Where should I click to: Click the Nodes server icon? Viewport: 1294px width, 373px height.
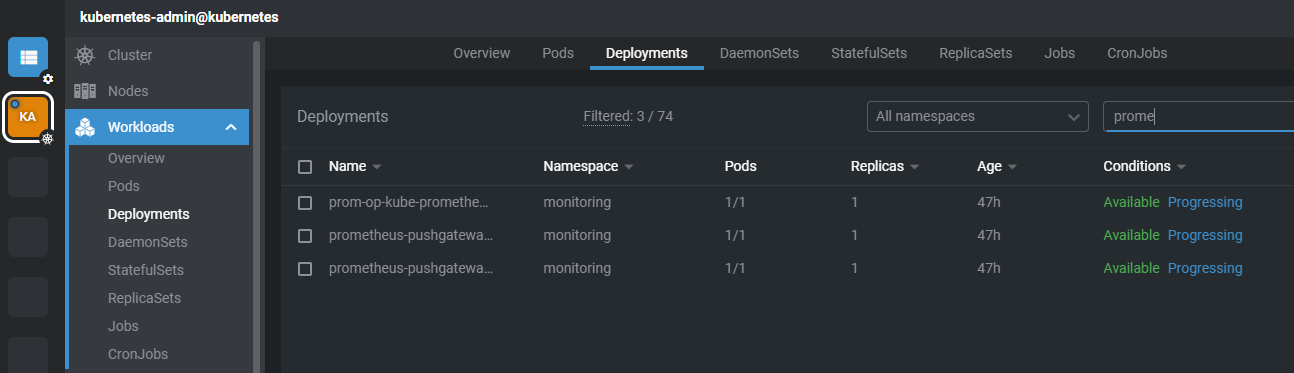85,91
